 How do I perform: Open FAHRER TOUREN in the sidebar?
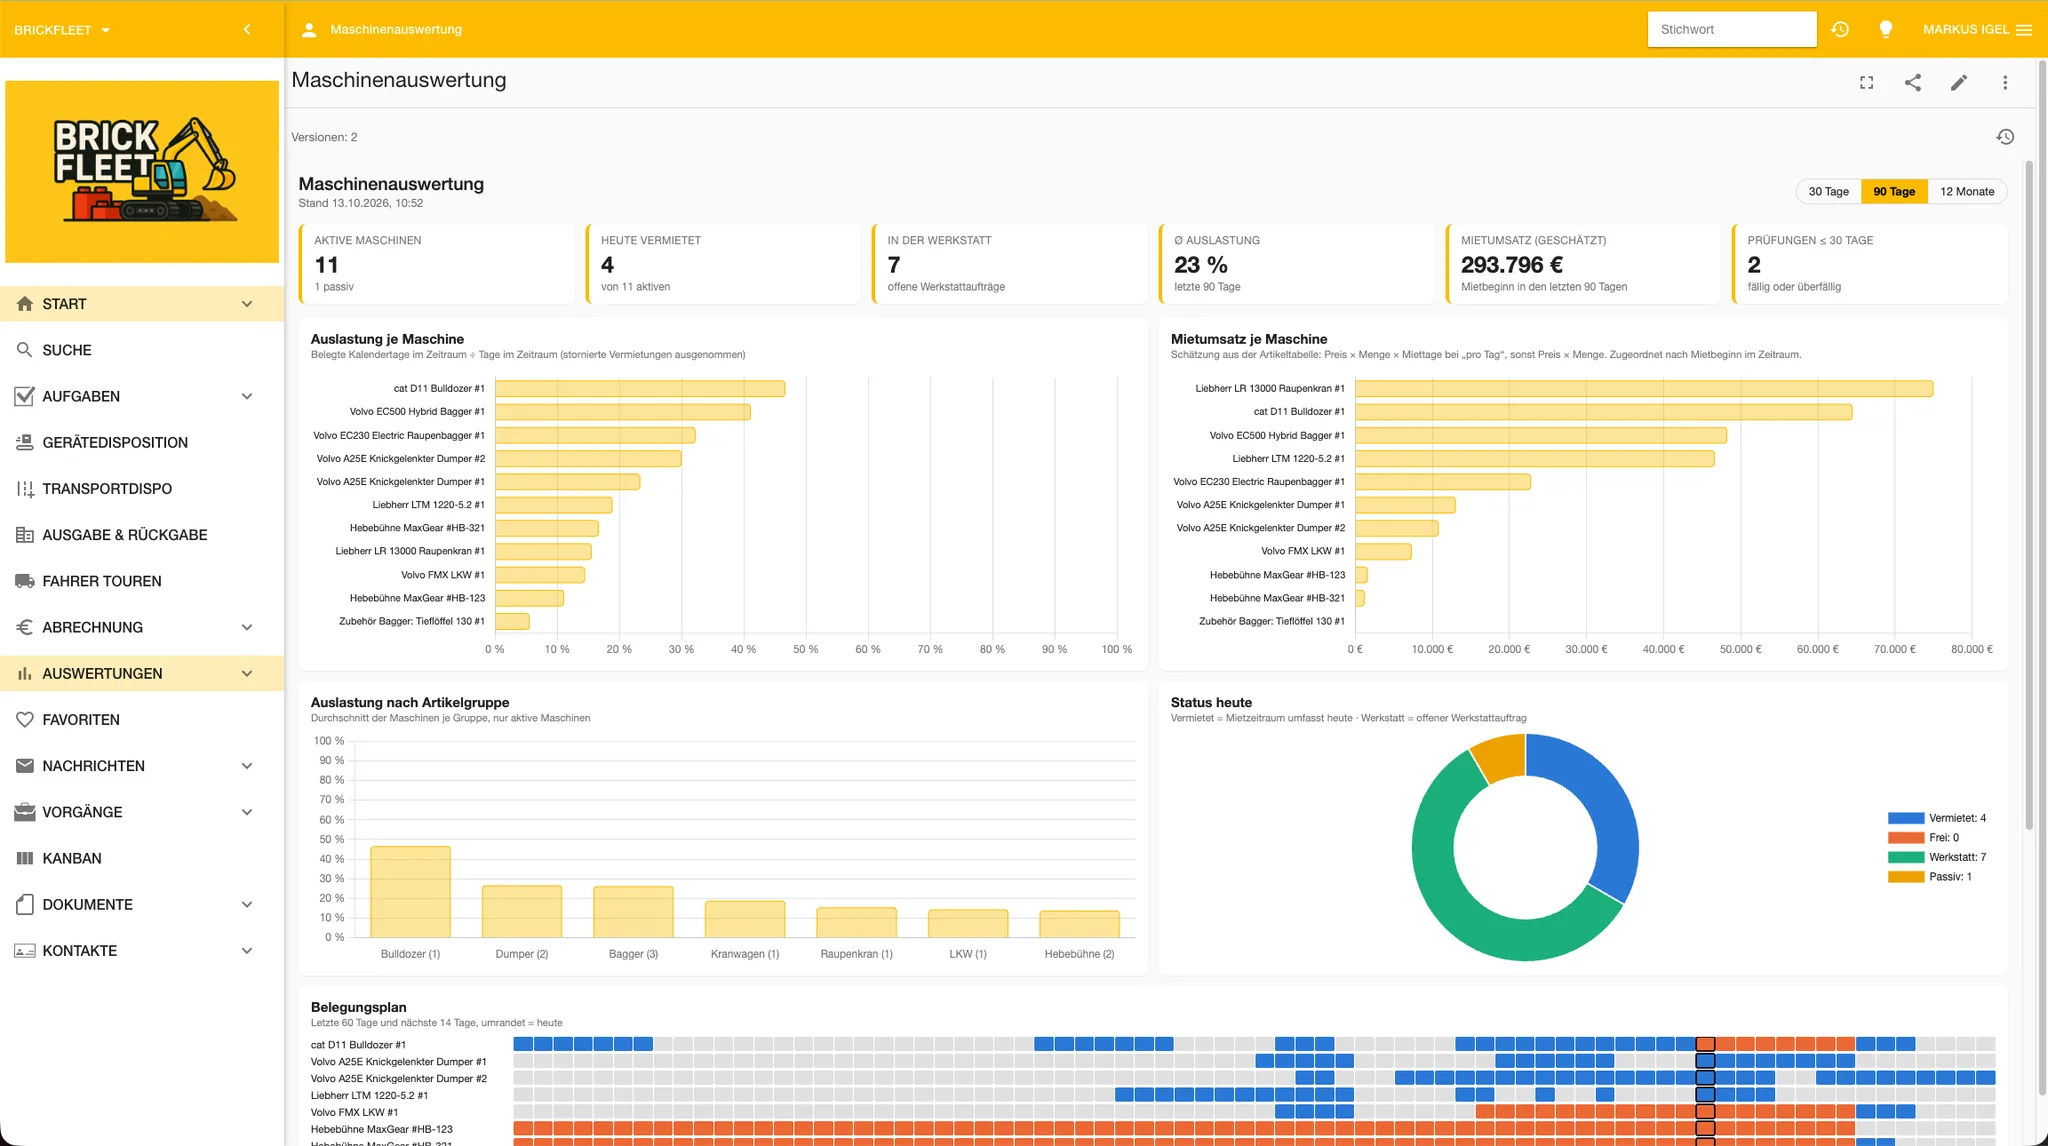[142, 580]
